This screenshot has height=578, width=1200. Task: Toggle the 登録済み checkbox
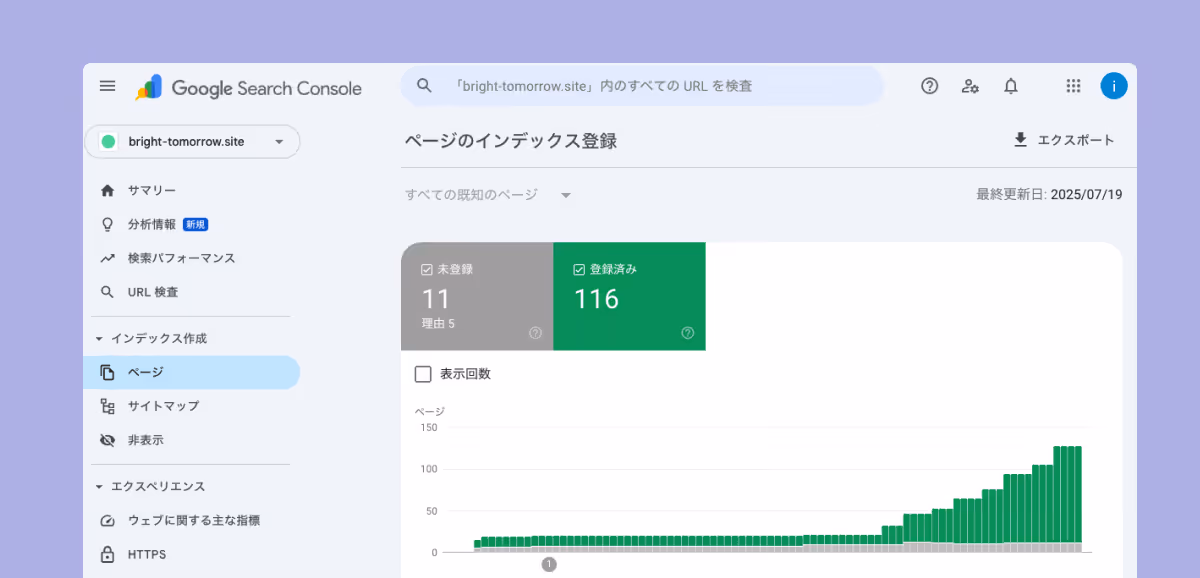point(579,269)
